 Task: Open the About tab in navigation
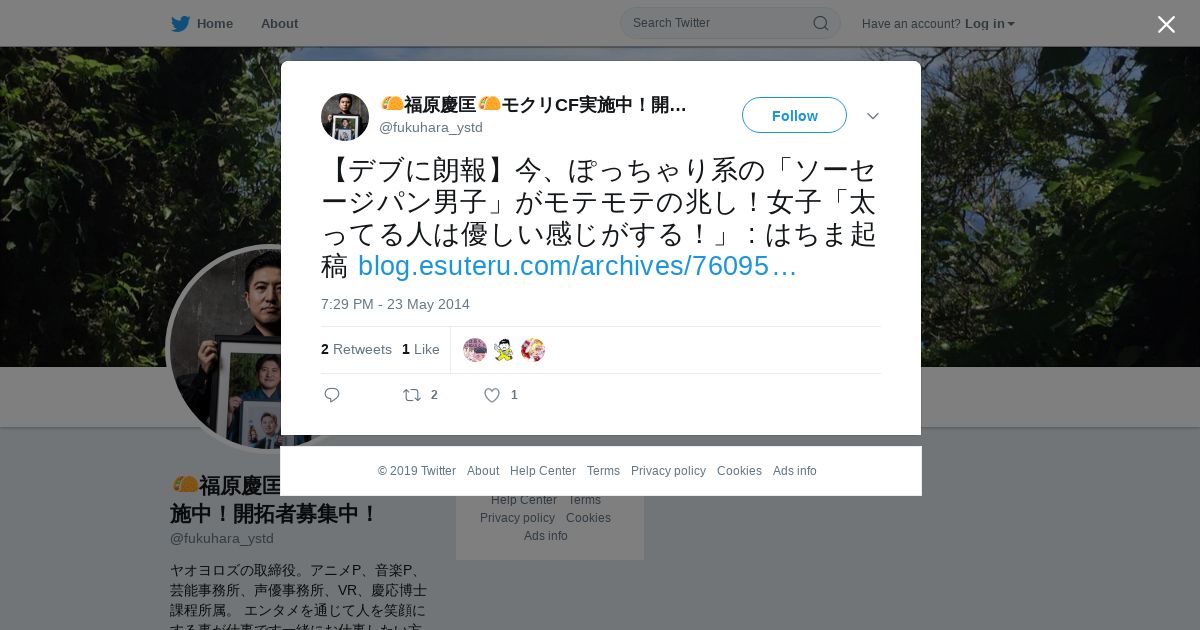(x=279, y=23)
